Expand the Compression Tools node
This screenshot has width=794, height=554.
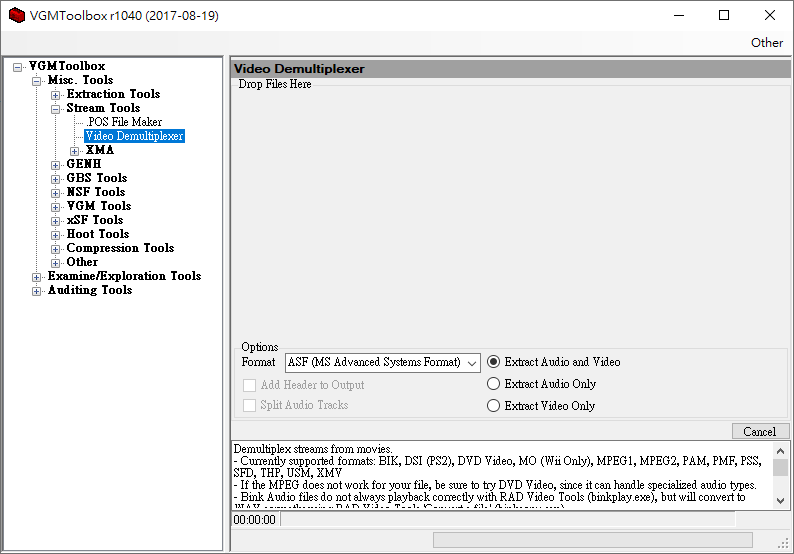(56, 249)
